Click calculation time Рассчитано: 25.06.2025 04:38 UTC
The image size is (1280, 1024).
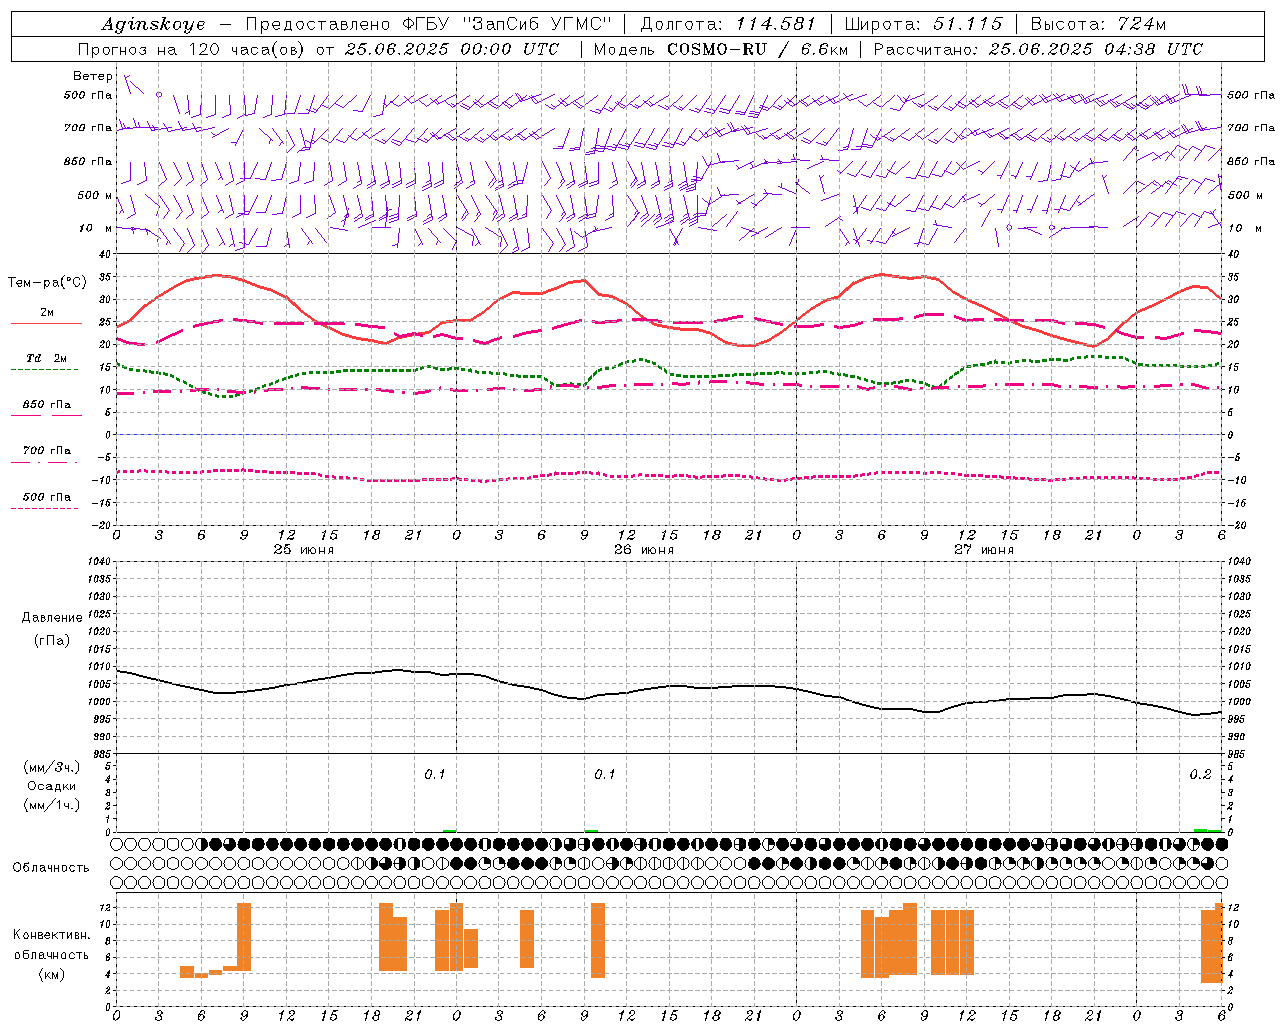(1038, 49)
